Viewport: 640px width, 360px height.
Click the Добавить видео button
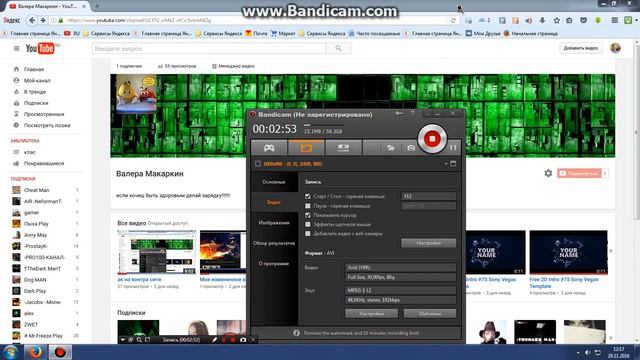pyautogui.click(x=580, y=48)
